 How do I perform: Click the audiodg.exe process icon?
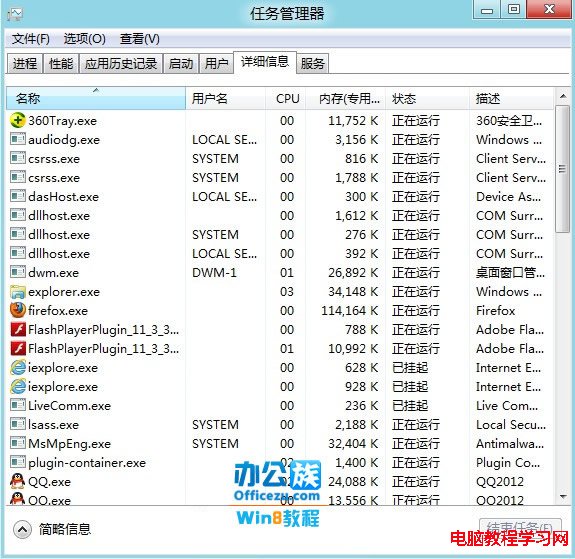[18, 139]
